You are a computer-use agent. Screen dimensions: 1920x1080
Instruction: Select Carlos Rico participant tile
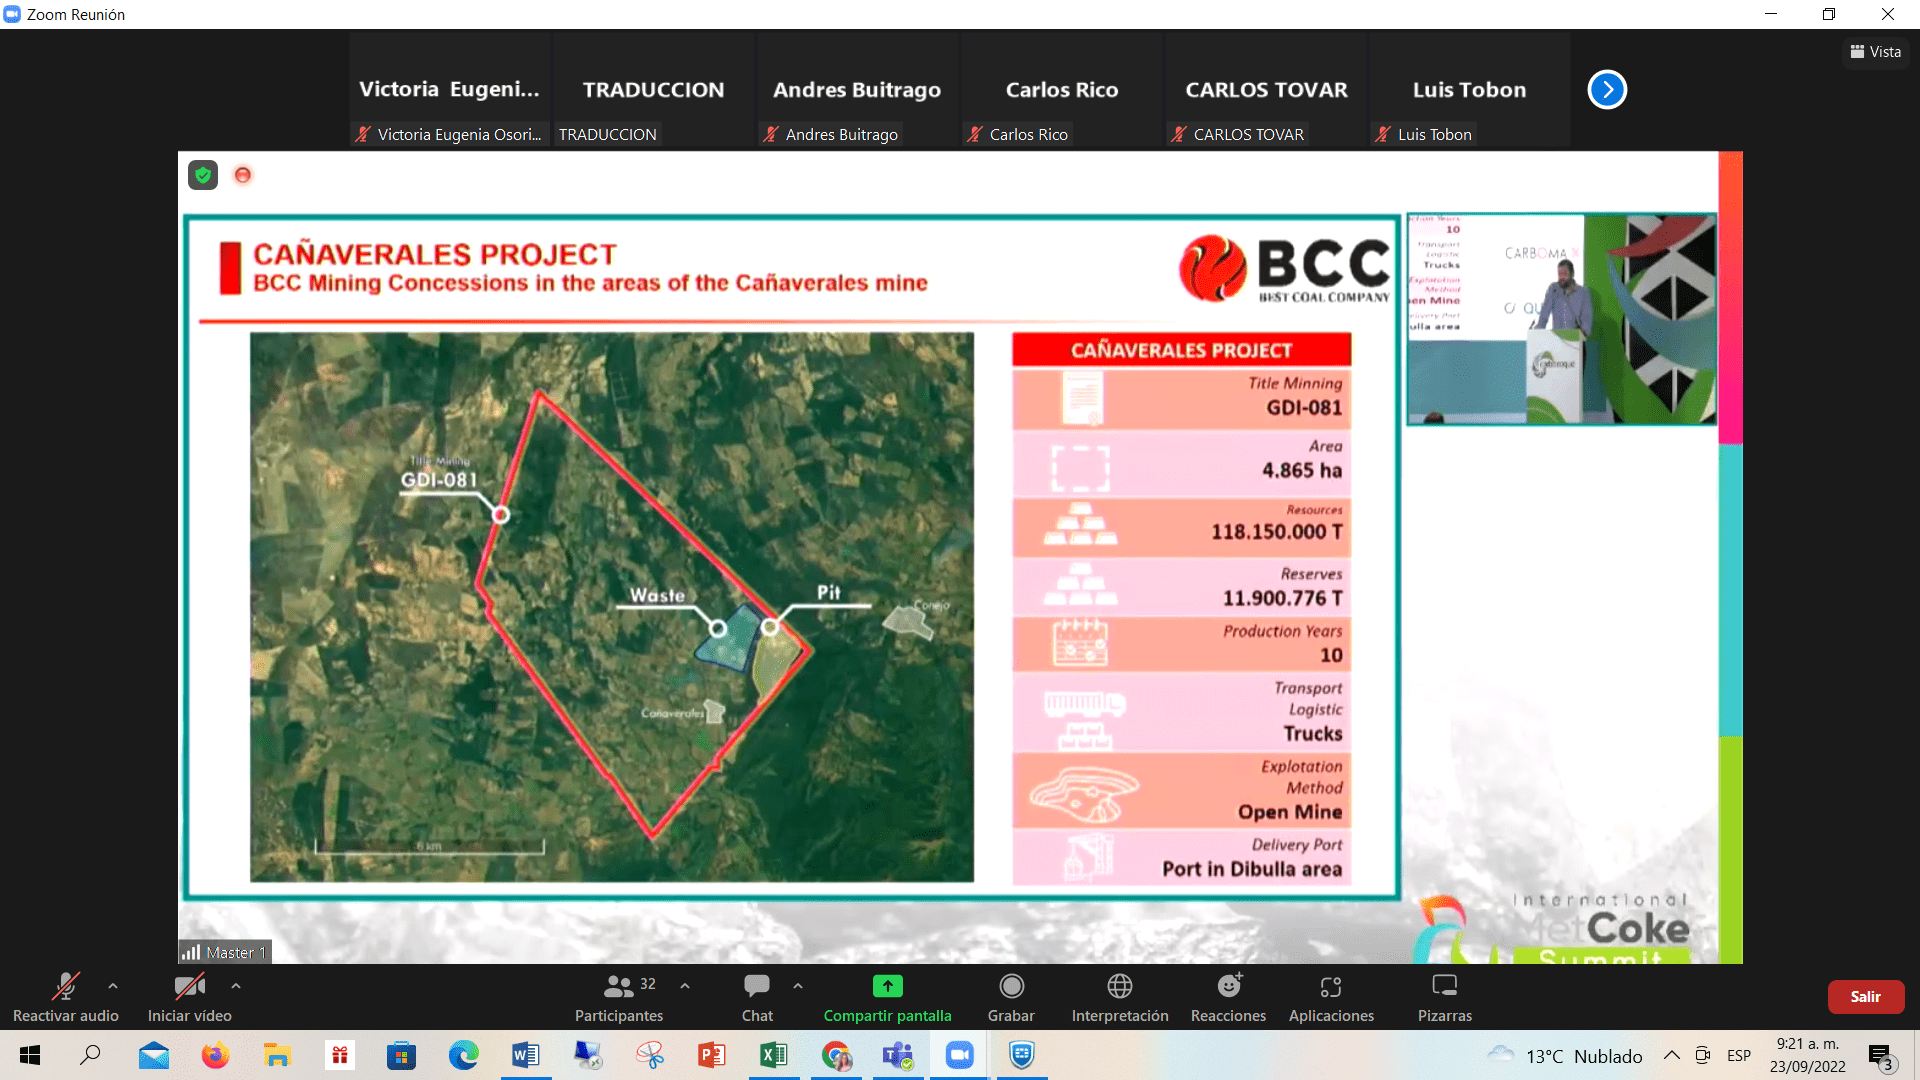point(1062,91)
